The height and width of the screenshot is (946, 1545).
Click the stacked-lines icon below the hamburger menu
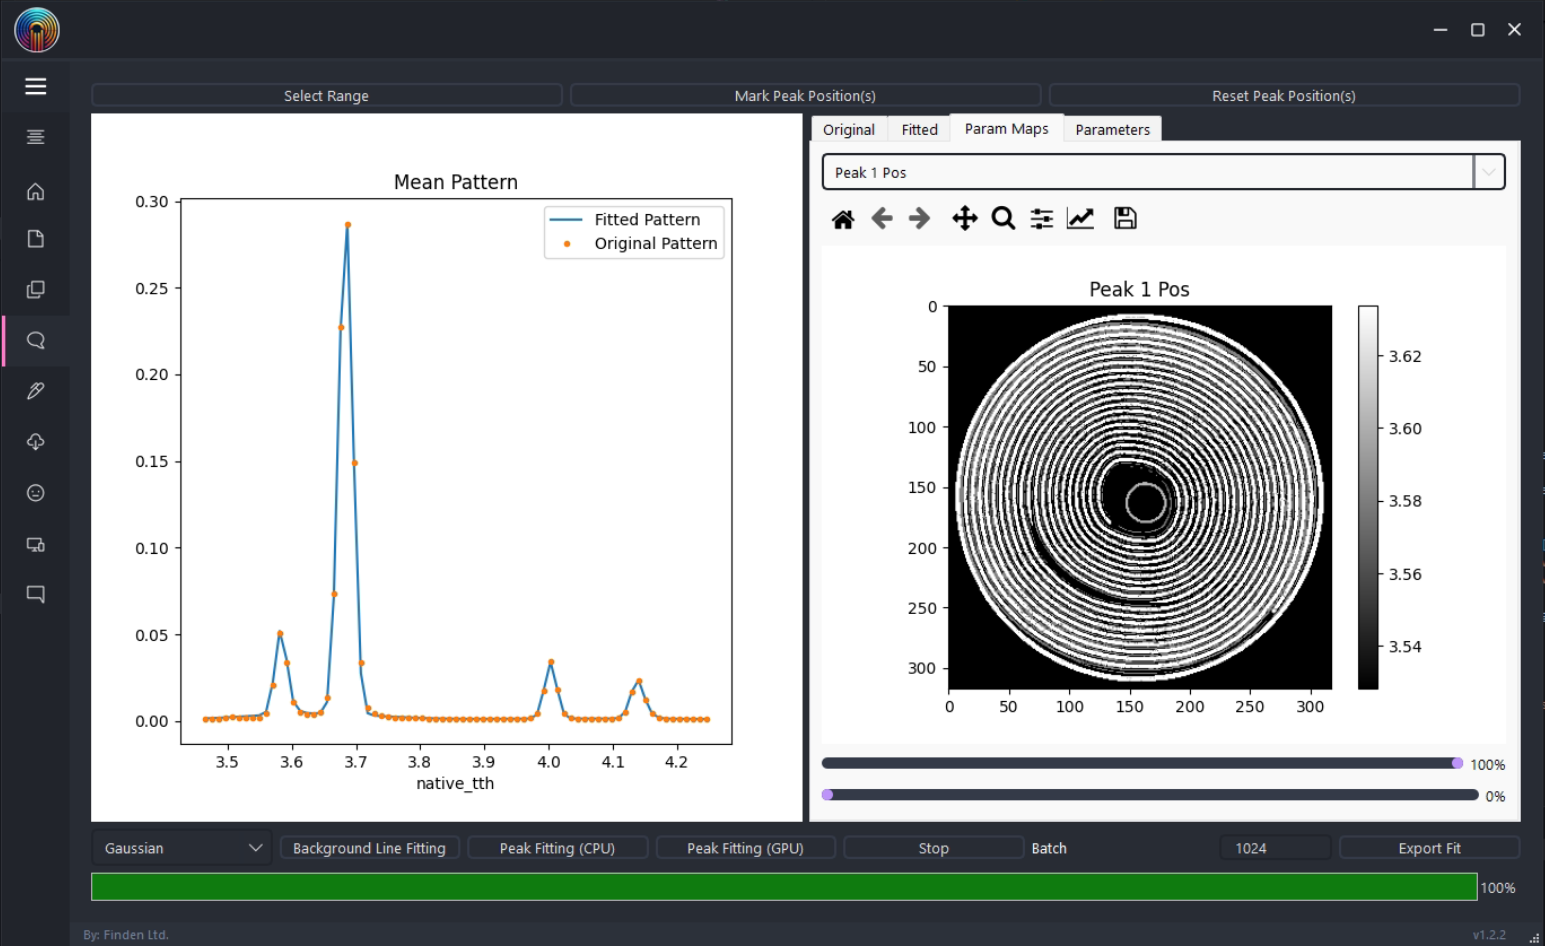pos(36,137)
